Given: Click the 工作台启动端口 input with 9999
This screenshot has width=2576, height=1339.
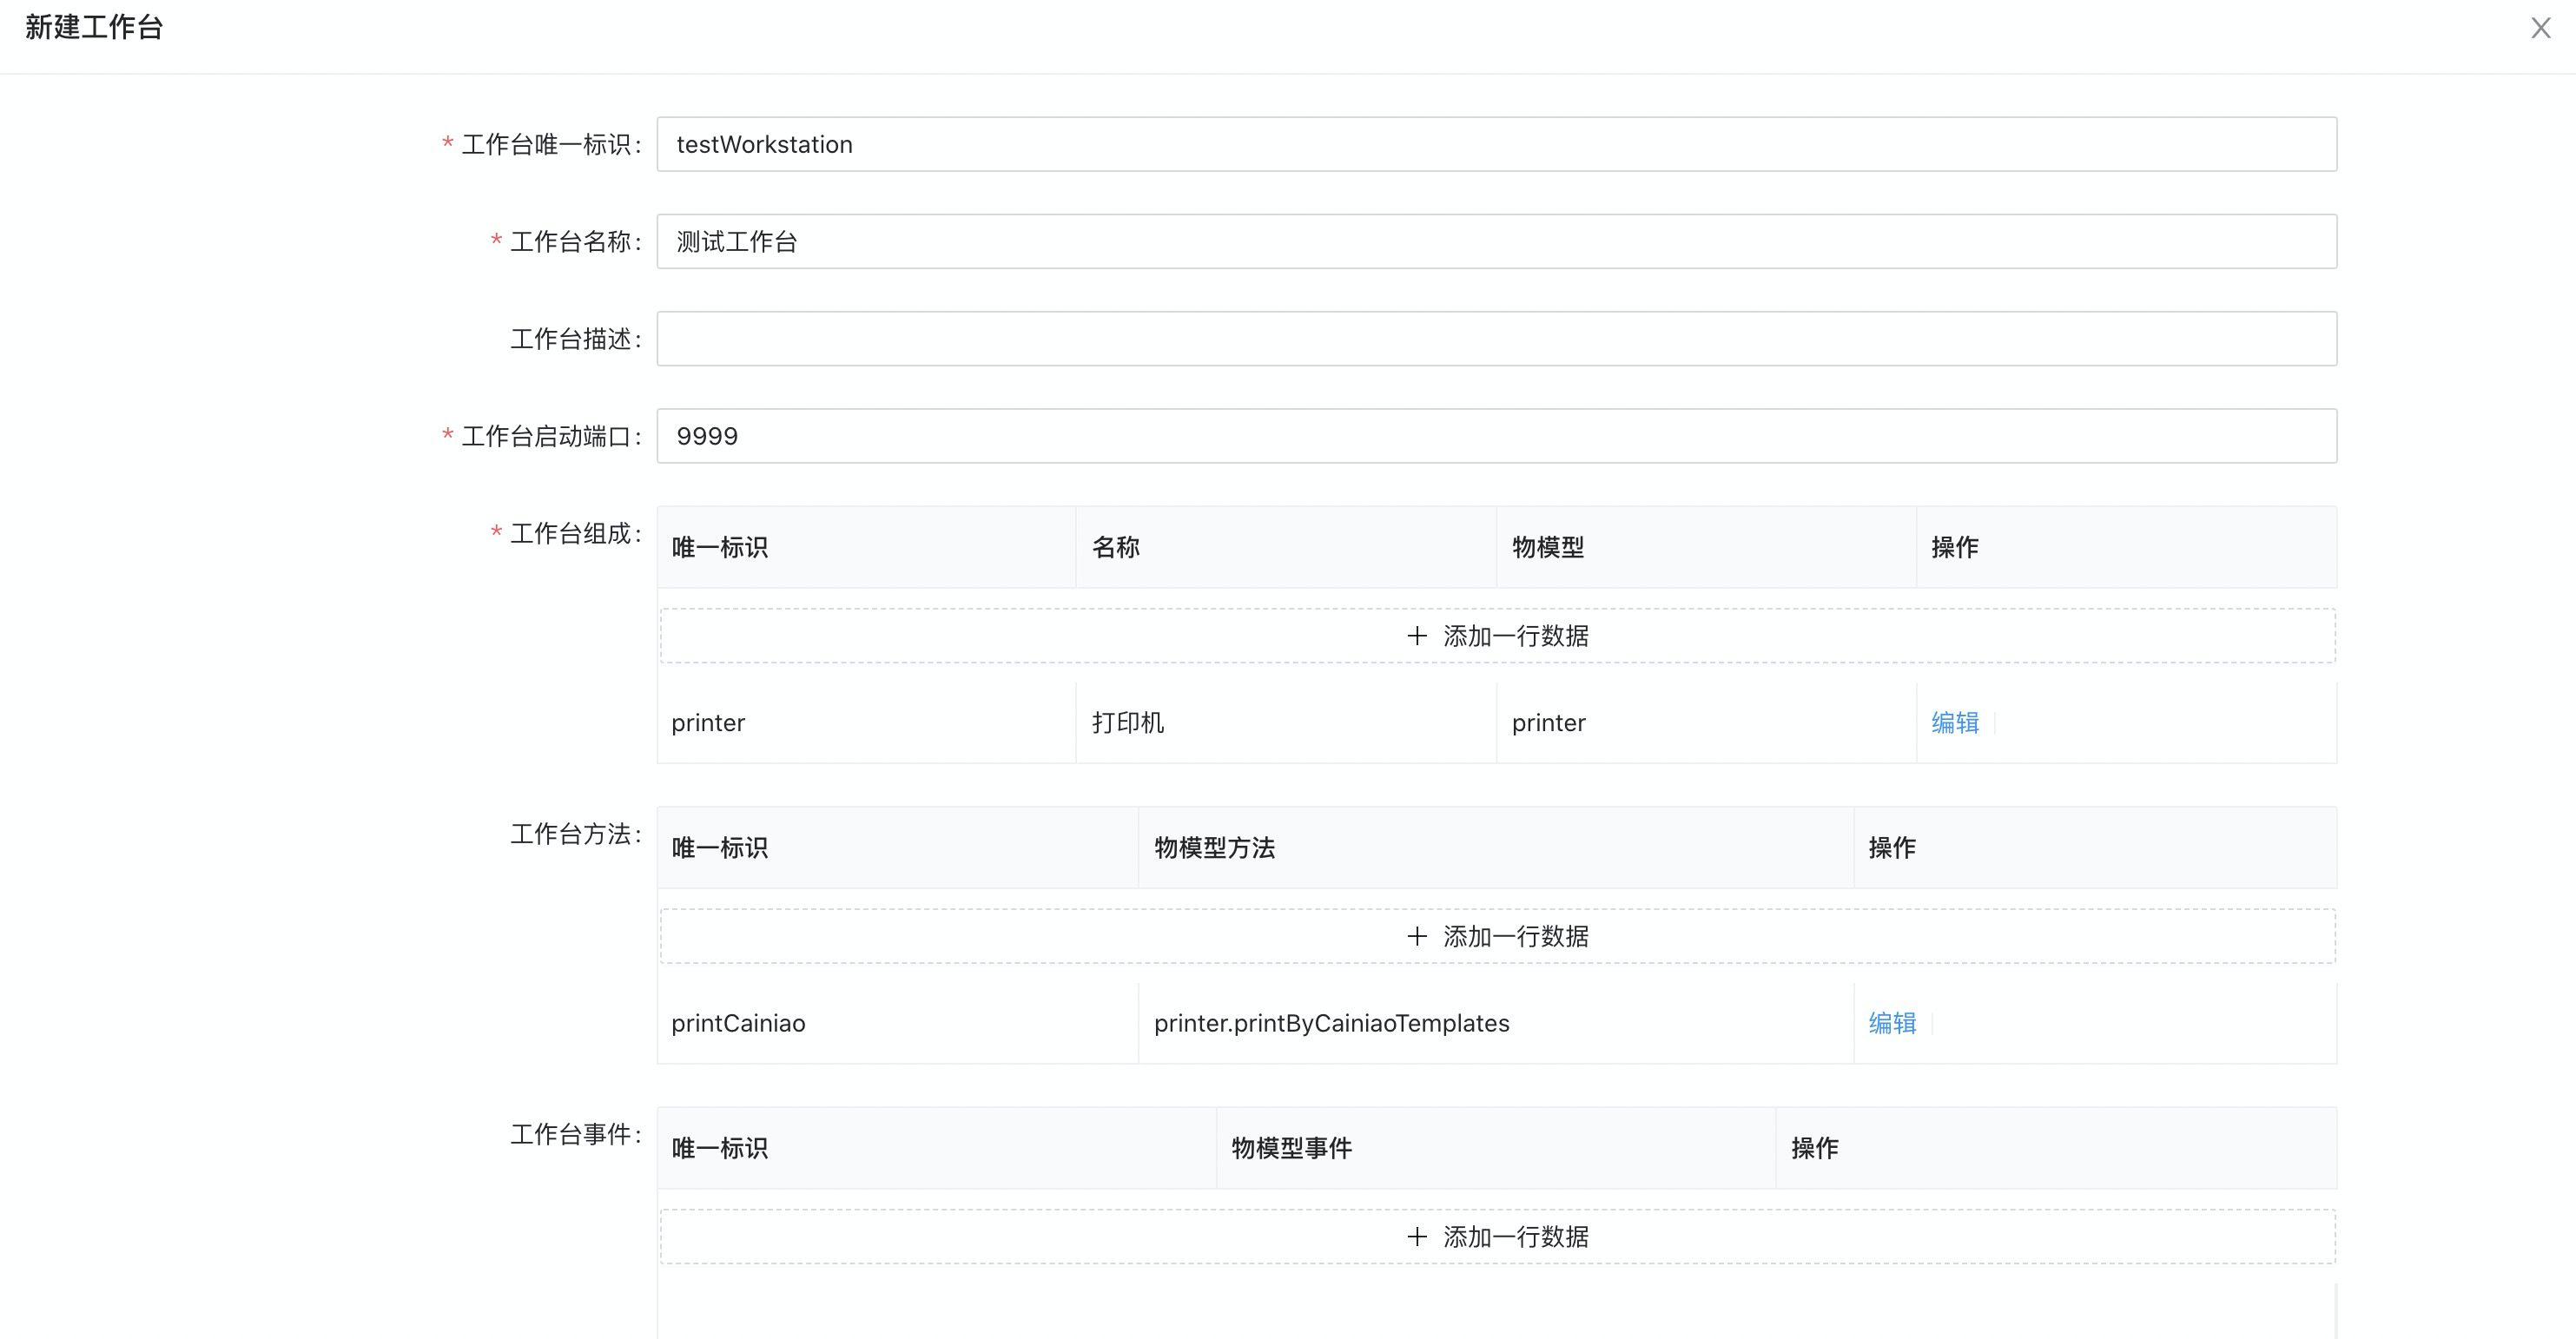Looking at the screenshot, I should 1496,436.
